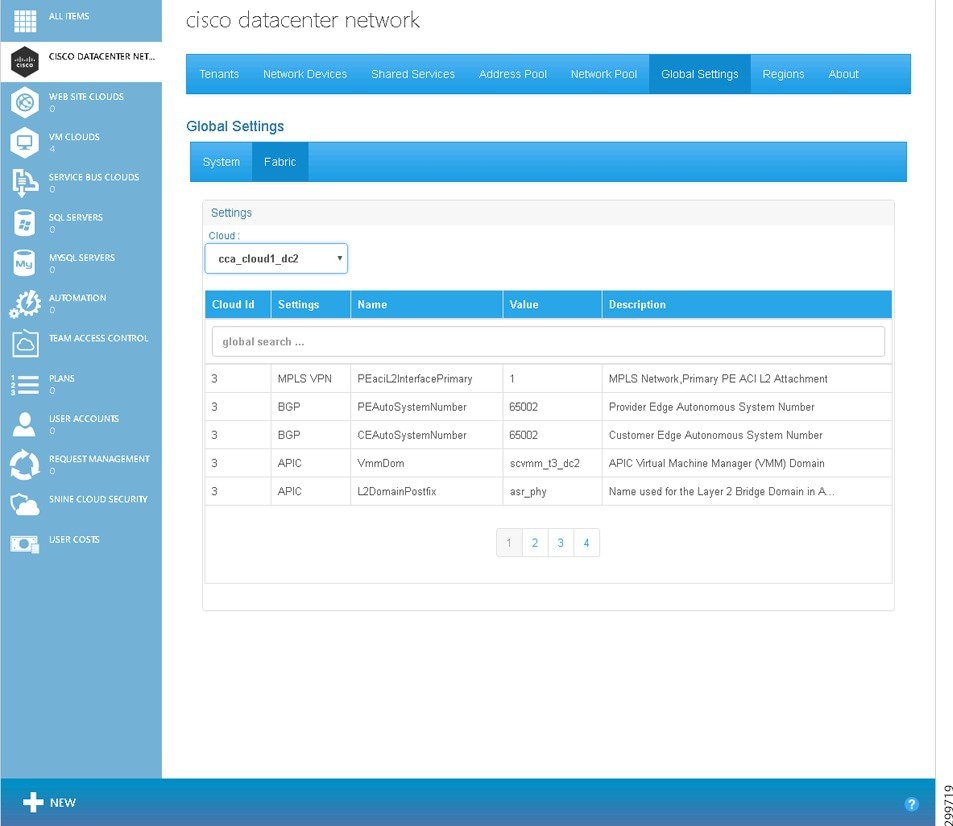Open the Plans list icon
The image size is (953, 826).
[25, 384]
